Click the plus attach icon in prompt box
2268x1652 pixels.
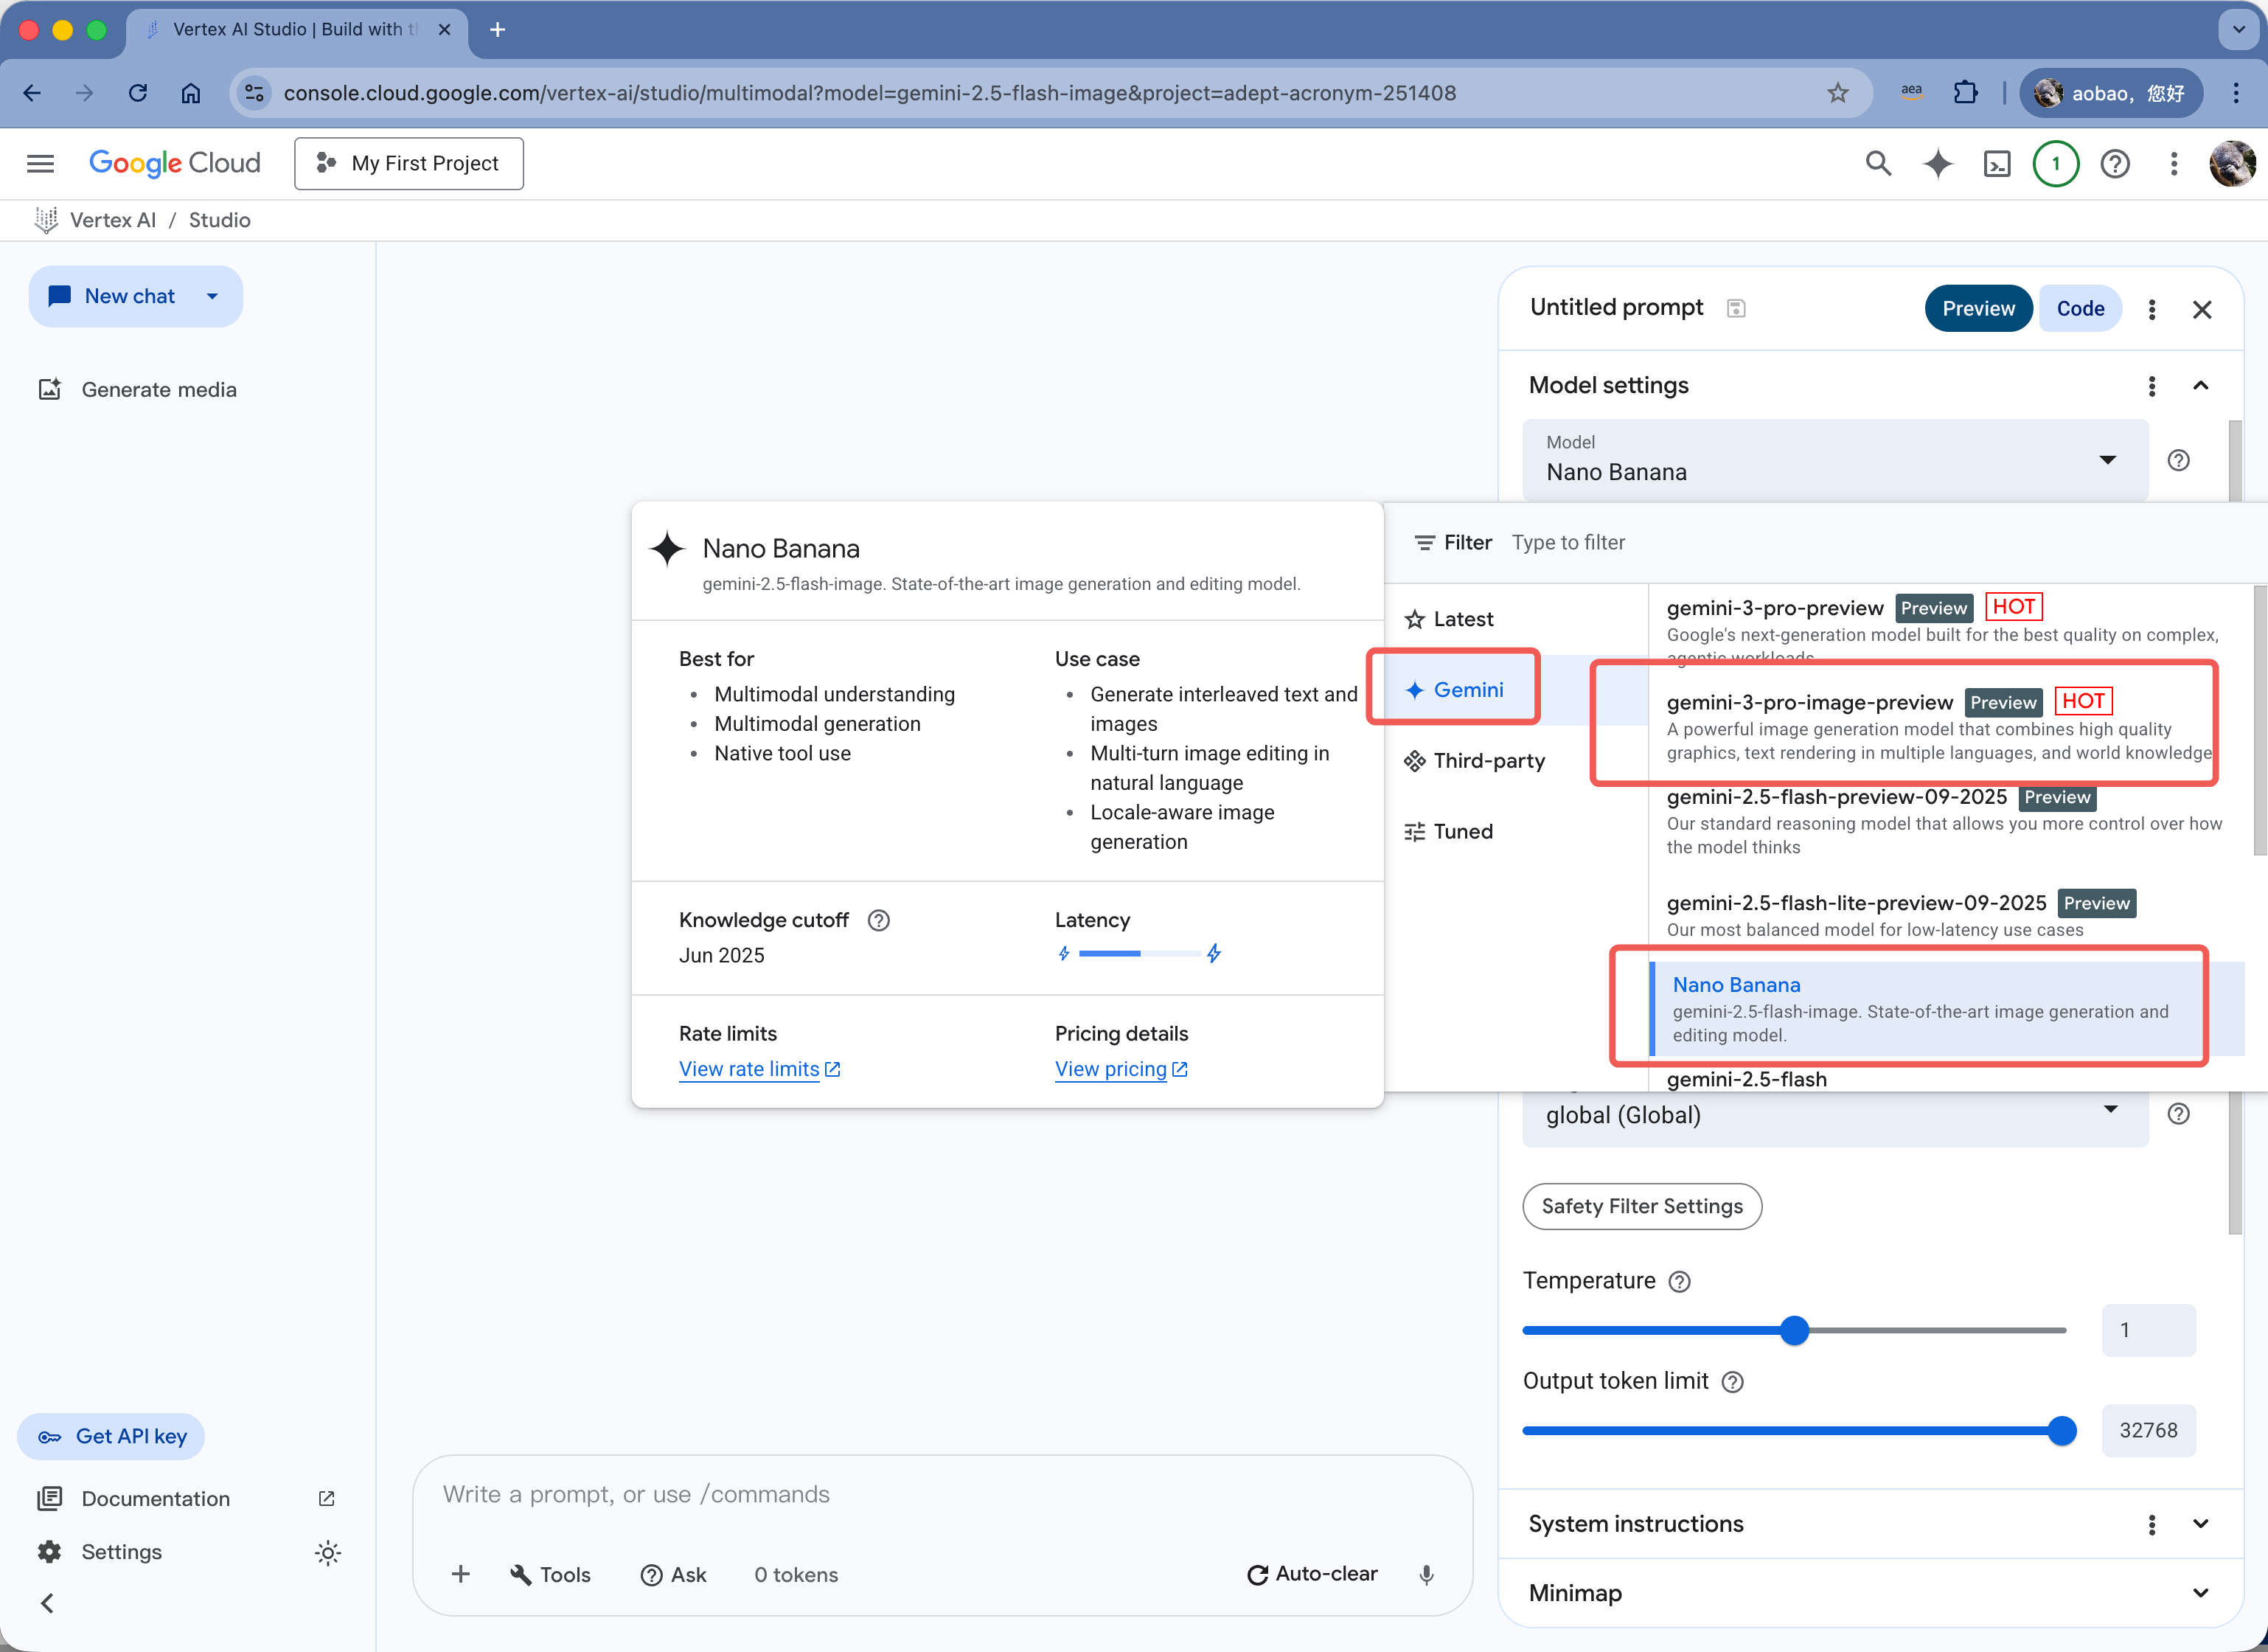[460, 1575]
